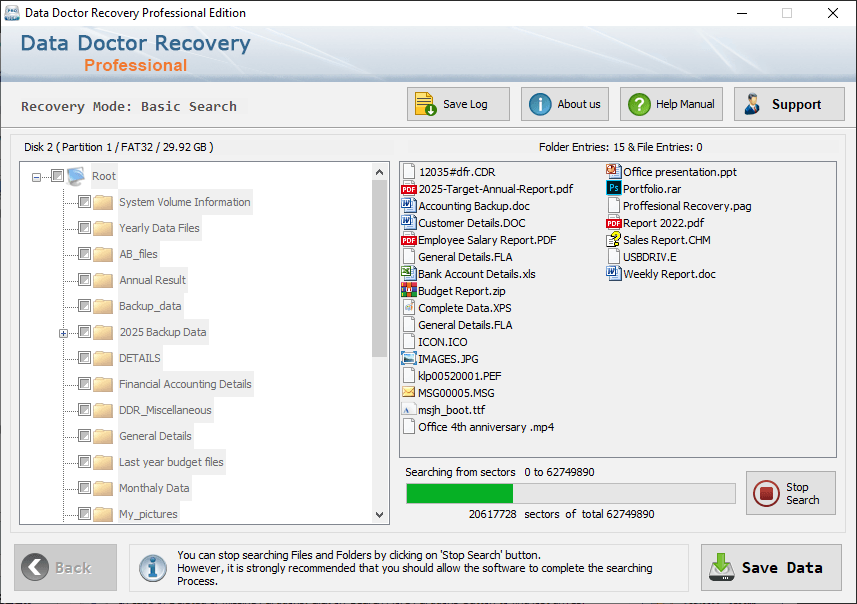Click the folder icon of Yearly Data Files
The height and width of the screenshot is (604, 857).
(103, 228)
